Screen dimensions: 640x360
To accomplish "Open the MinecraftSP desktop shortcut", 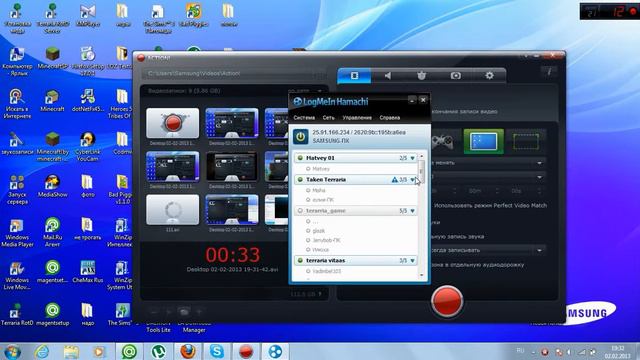I will pos(53,58).
